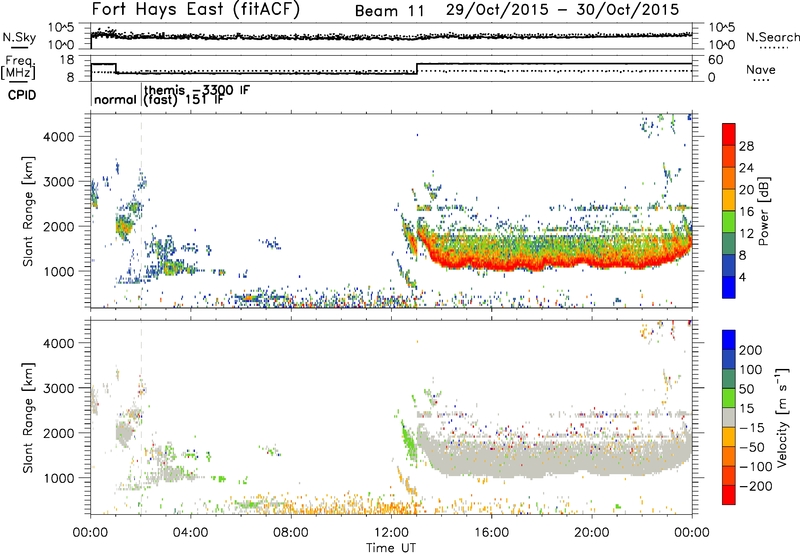
Task: Click the '20:00' time axis tick
Action: click(x=591, y=533)
